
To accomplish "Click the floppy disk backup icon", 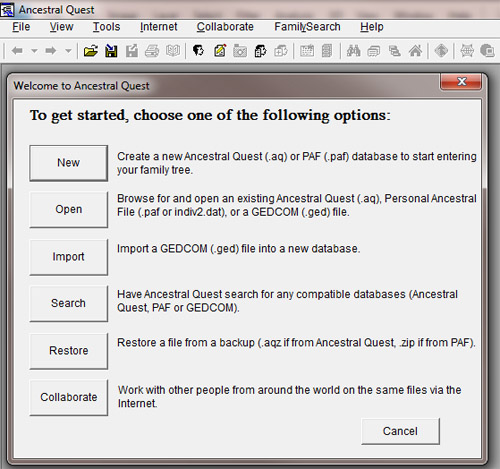I will tap(111, 51).
